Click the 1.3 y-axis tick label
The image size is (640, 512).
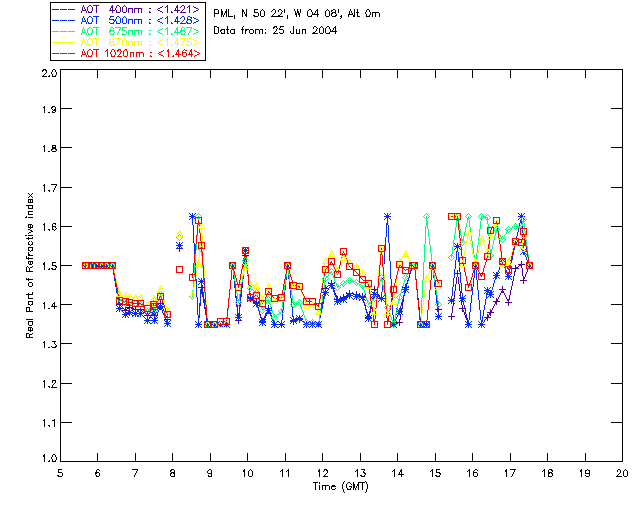pos(49,344)
